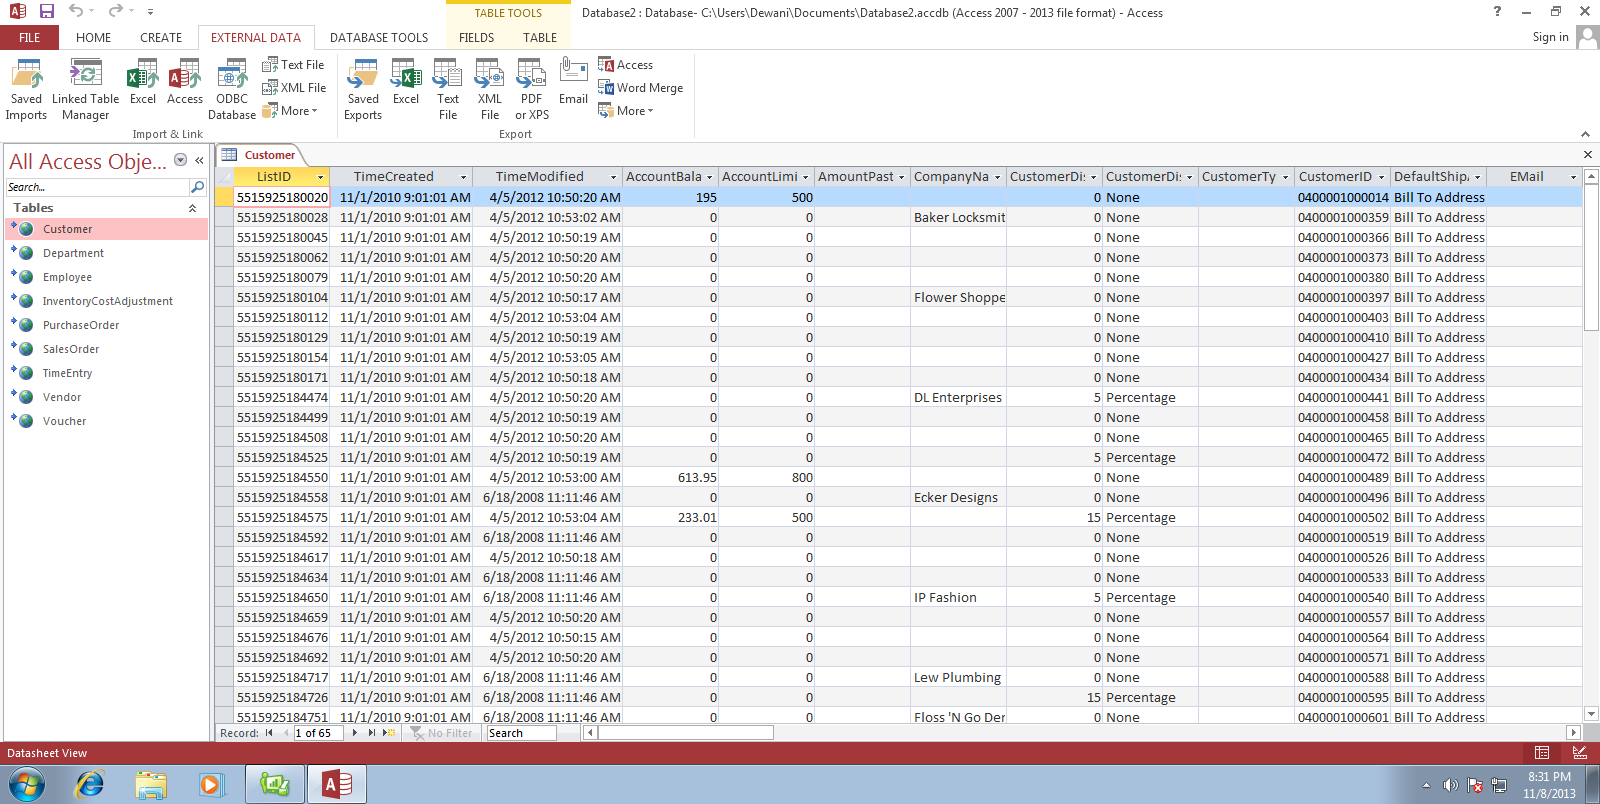Click the vertical scrollbar down arrow
Viewport: 1600px width, 804px height.
click(x=1592, y=716)
